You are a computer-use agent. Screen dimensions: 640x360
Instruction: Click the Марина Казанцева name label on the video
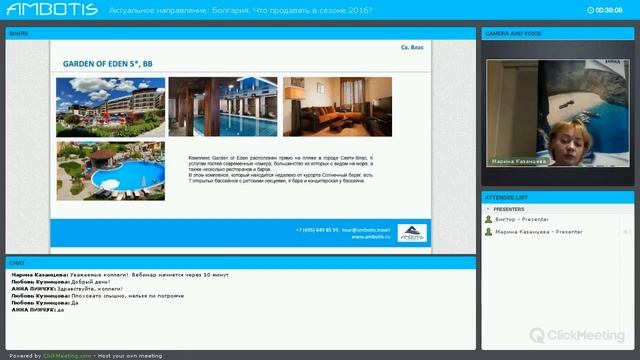point(518,162)
